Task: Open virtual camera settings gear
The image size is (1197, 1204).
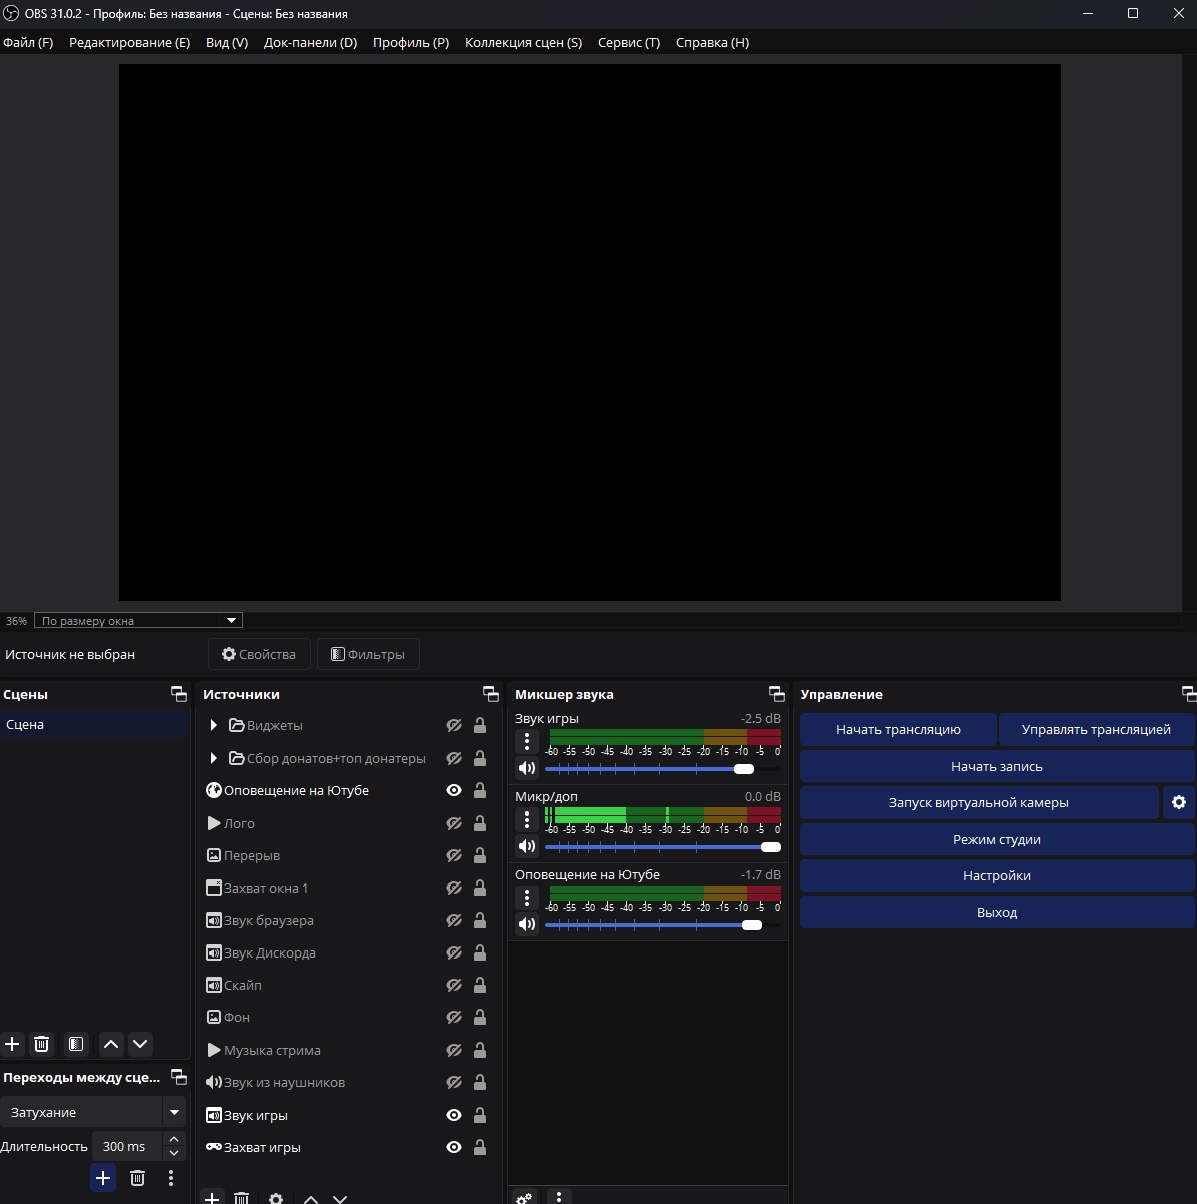Action: tap(1179, 802)
